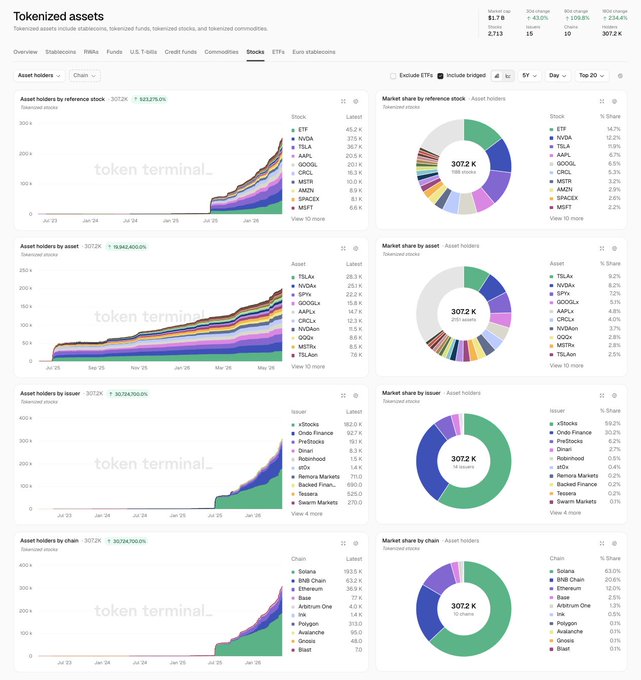Switch to the Stablecoins tab

click(x=60, y=52)
